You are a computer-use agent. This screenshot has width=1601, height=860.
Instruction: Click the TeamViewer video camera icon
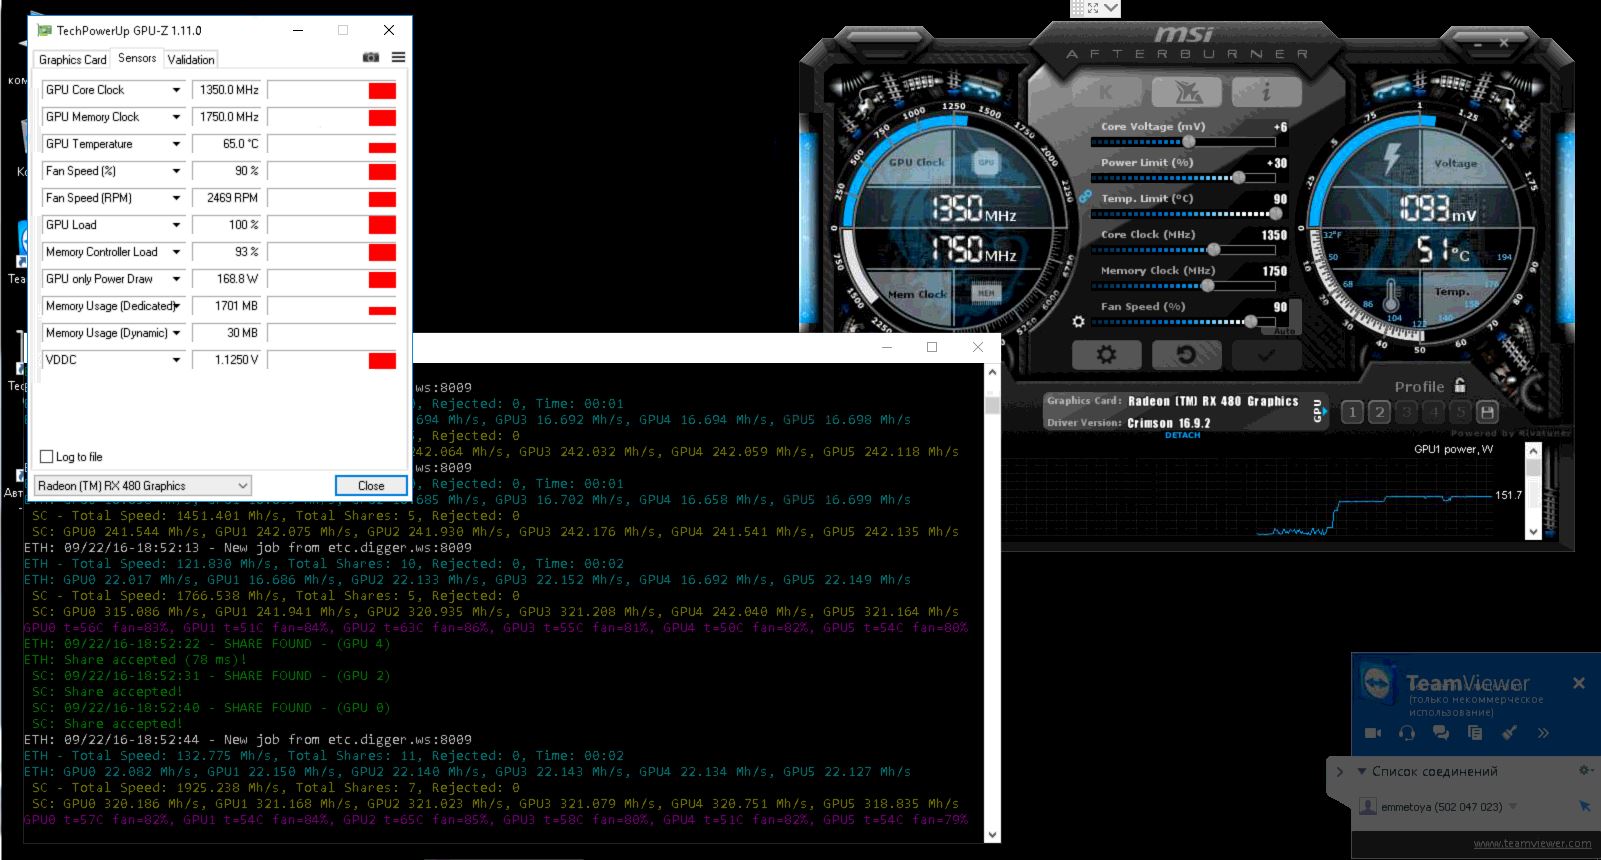pyautogui.click(x=1373, y=733)
